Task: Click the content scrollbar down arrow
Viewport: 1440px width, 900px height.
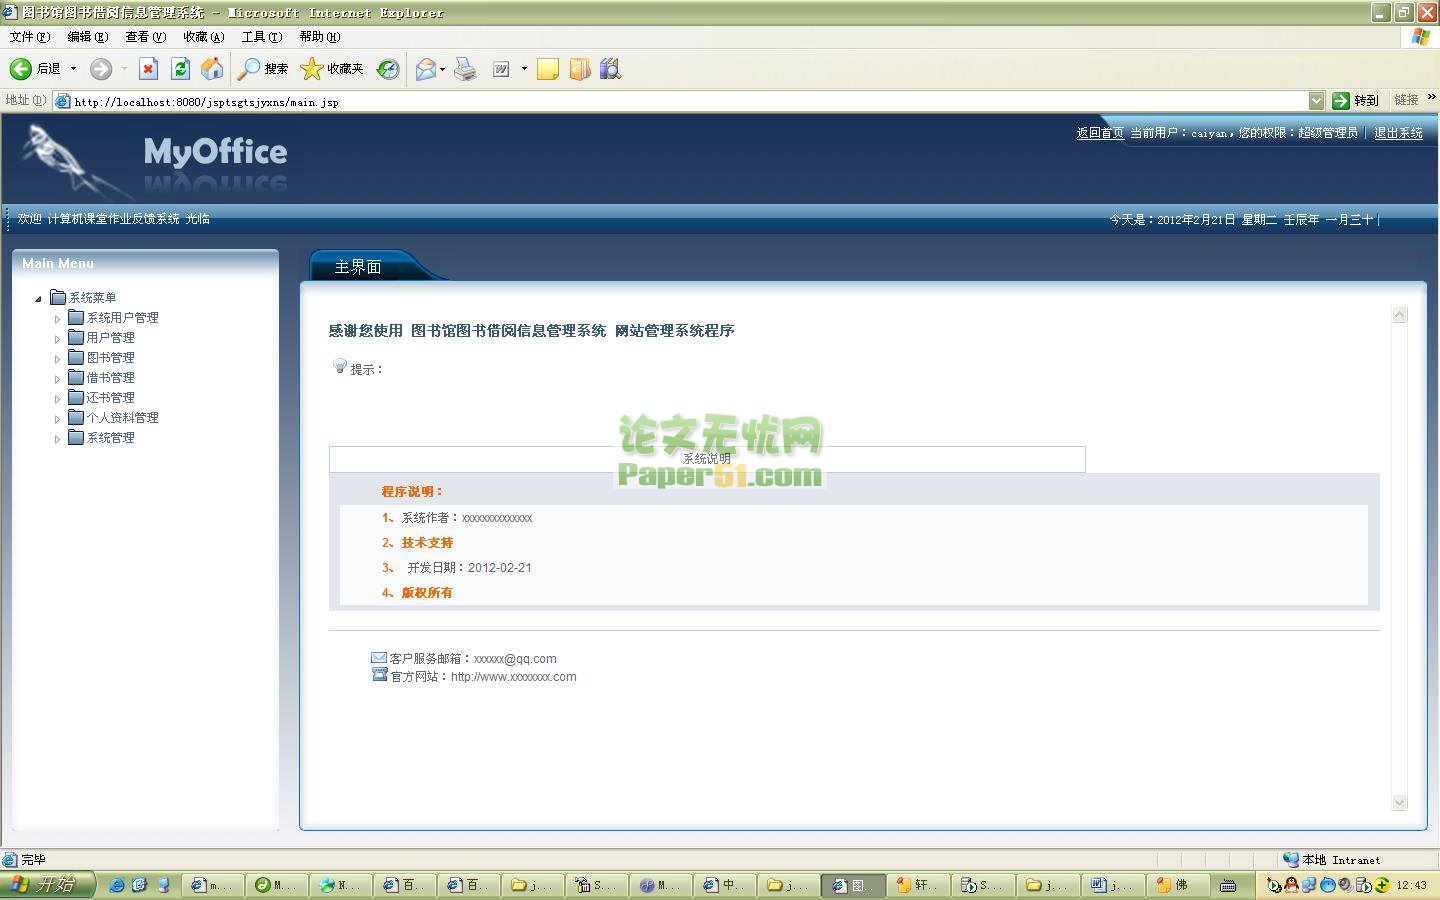Action: point(1399,802)
